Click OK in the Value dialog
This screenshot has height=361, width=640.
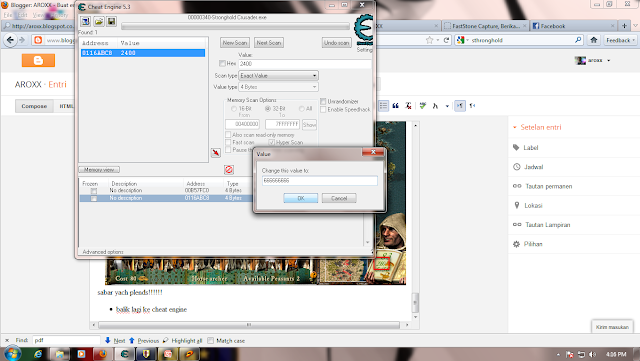coord(301,198)
